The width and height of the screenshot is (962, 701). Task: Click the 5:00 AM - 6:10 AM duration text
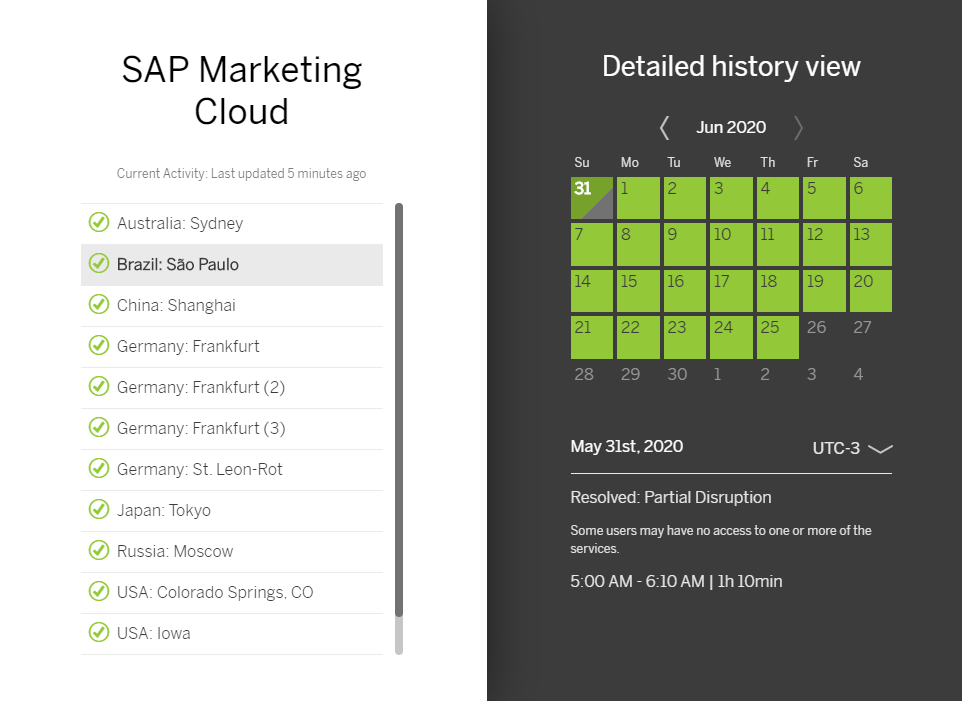point(676,581)
